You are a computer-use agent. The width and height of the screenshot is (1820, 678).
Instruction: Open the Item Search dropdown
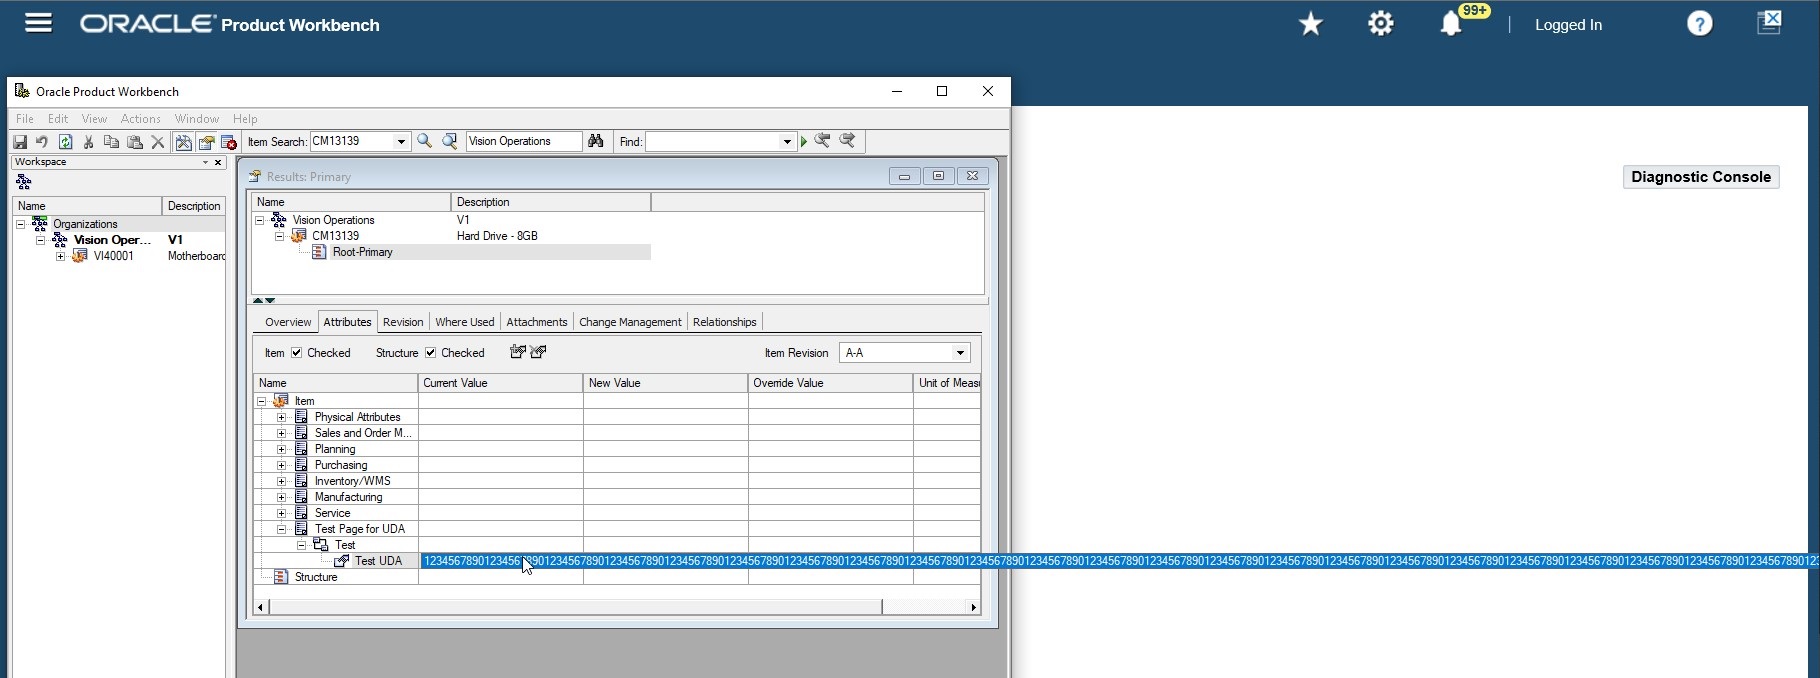click(401, 142)
